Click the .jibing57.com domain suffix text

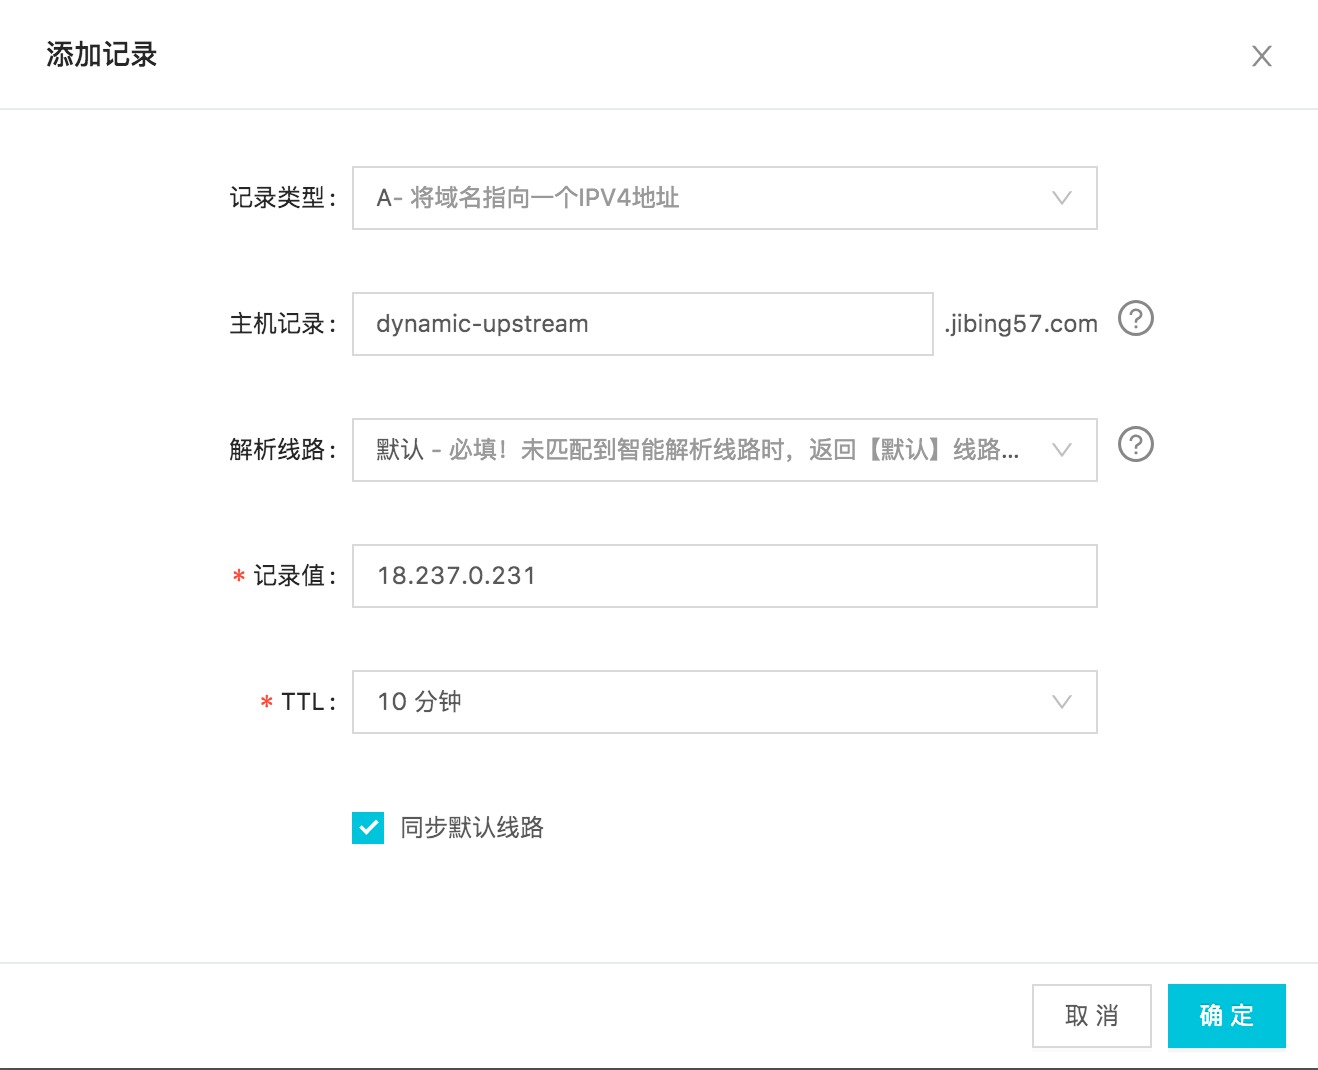click(x=1021, y=324)
